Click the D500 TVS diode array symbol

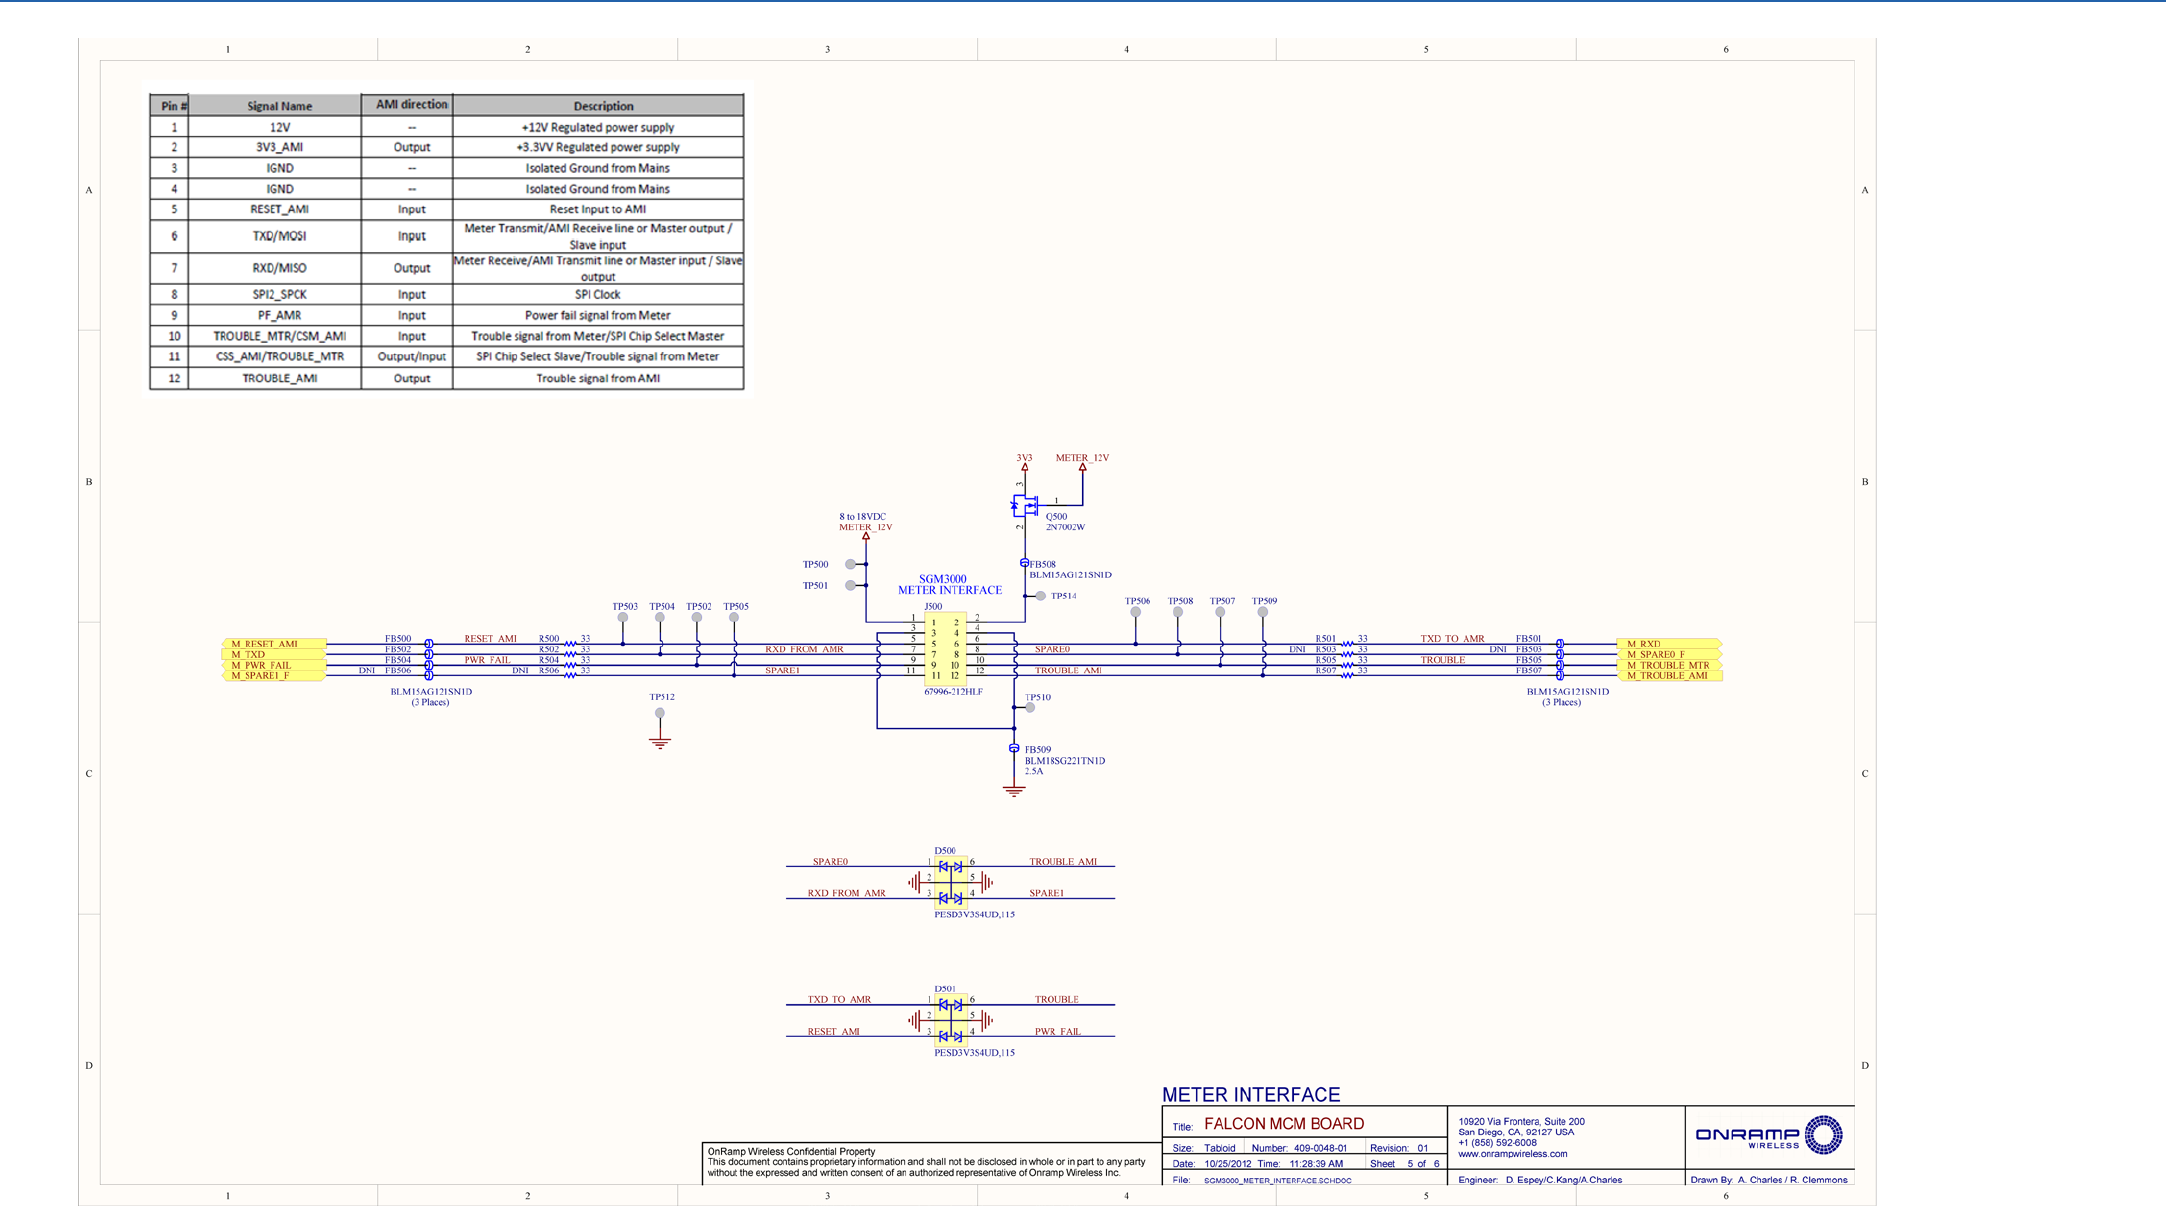tap(950, 882)
